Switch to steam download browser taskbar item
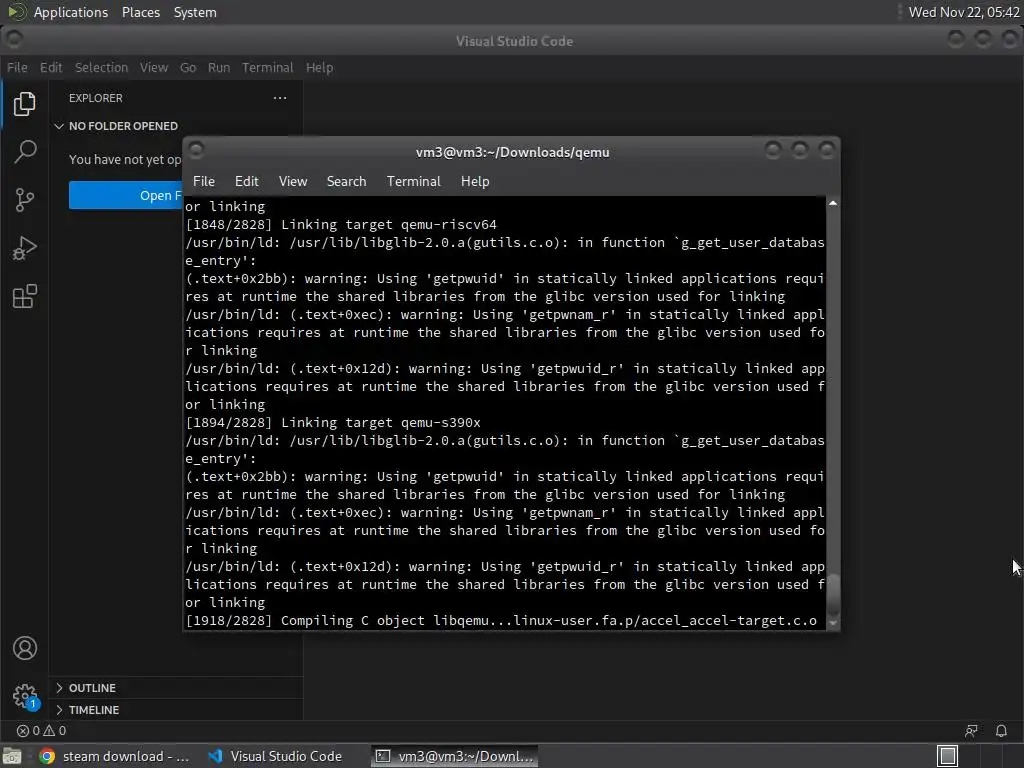 (x=114, y=756)
